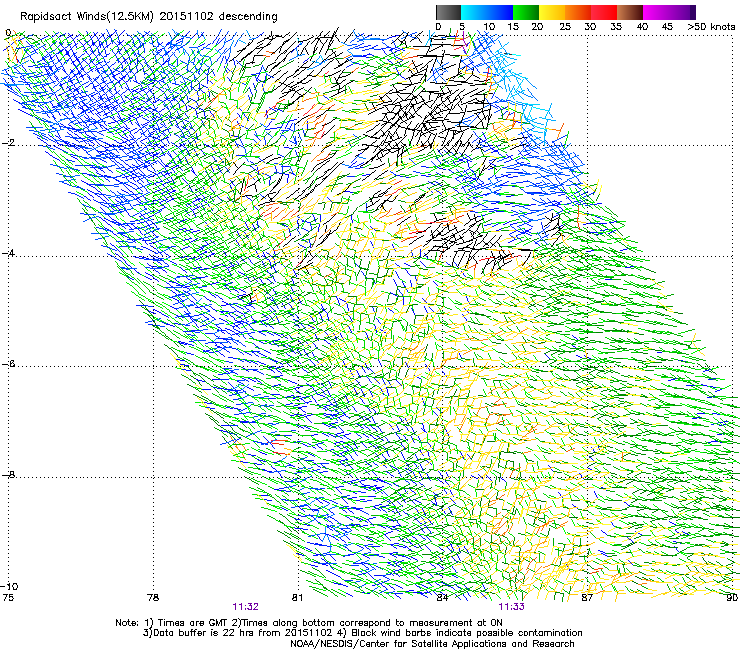Click the '10' legend scale label
The height and width of the screenshot is (650, 740).
(489, 27)
